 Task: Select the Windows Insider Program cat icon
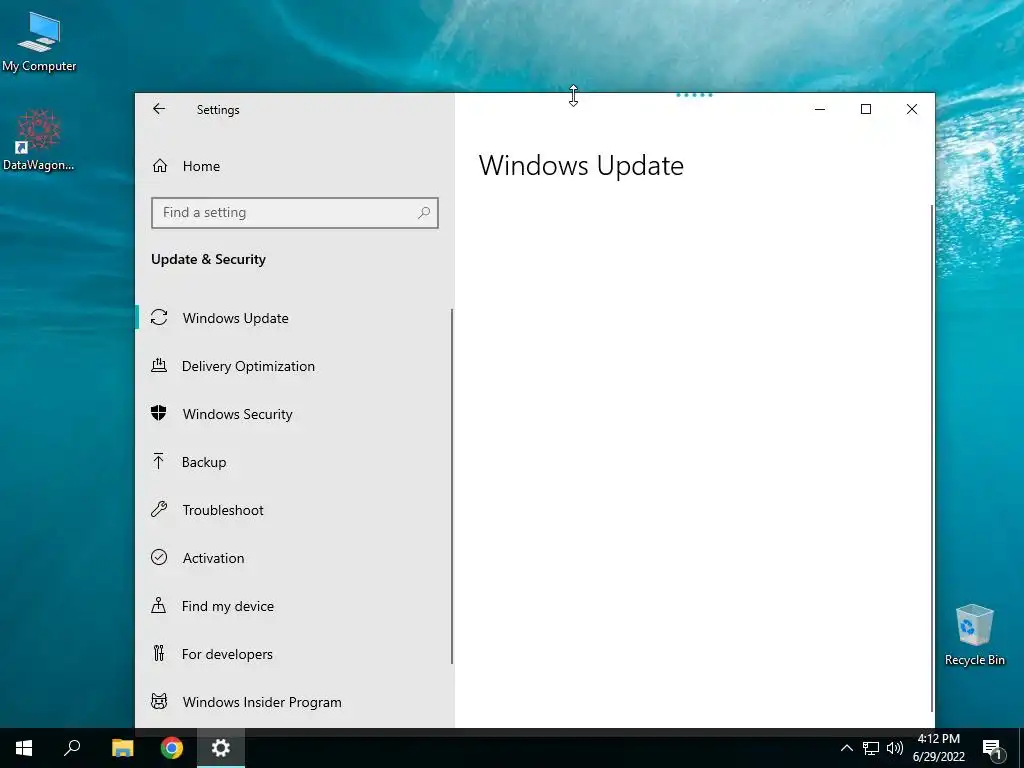pyautogui.click(x=159, y=701)
